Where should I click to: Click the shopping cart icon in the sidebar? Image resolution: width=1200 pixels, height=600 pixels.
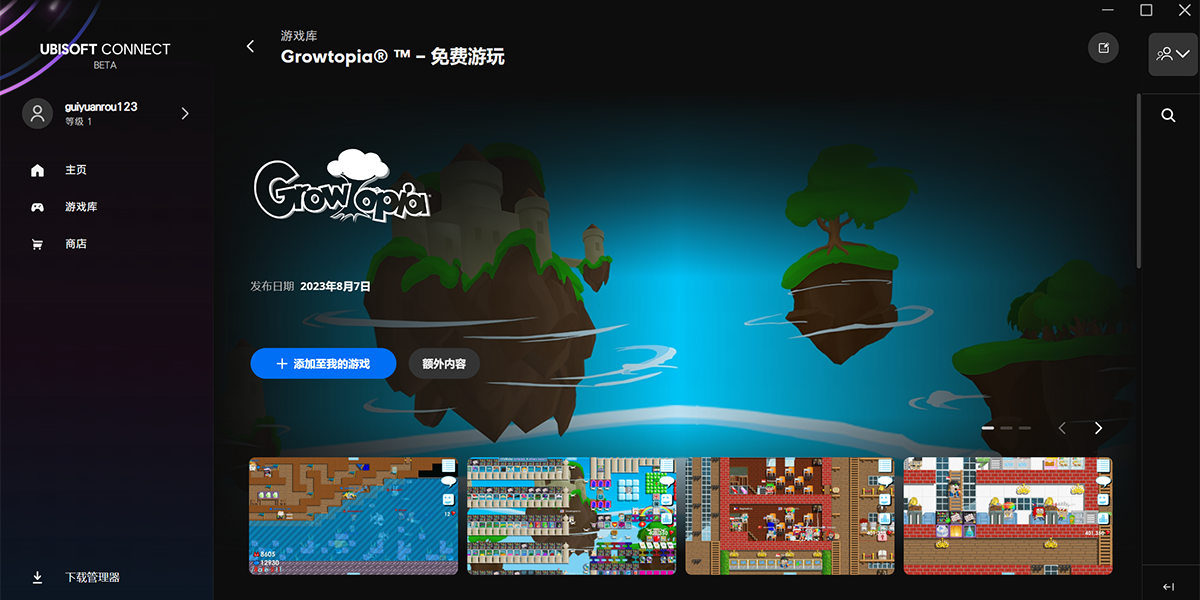tap(38, 244)
